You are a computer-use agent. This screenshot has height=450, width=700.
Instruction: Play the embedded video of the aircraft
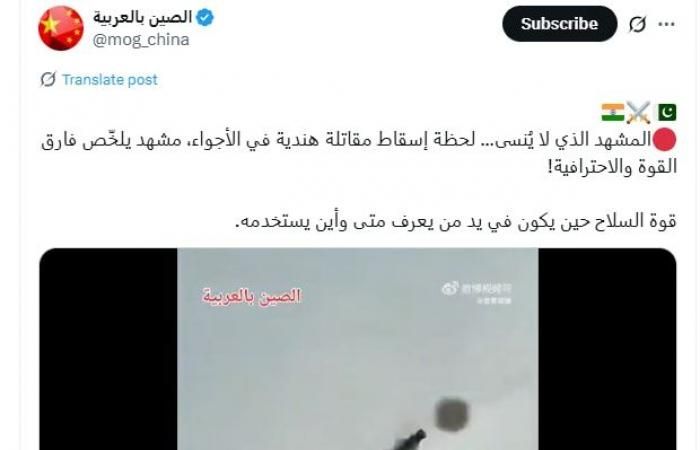point(358,349)
